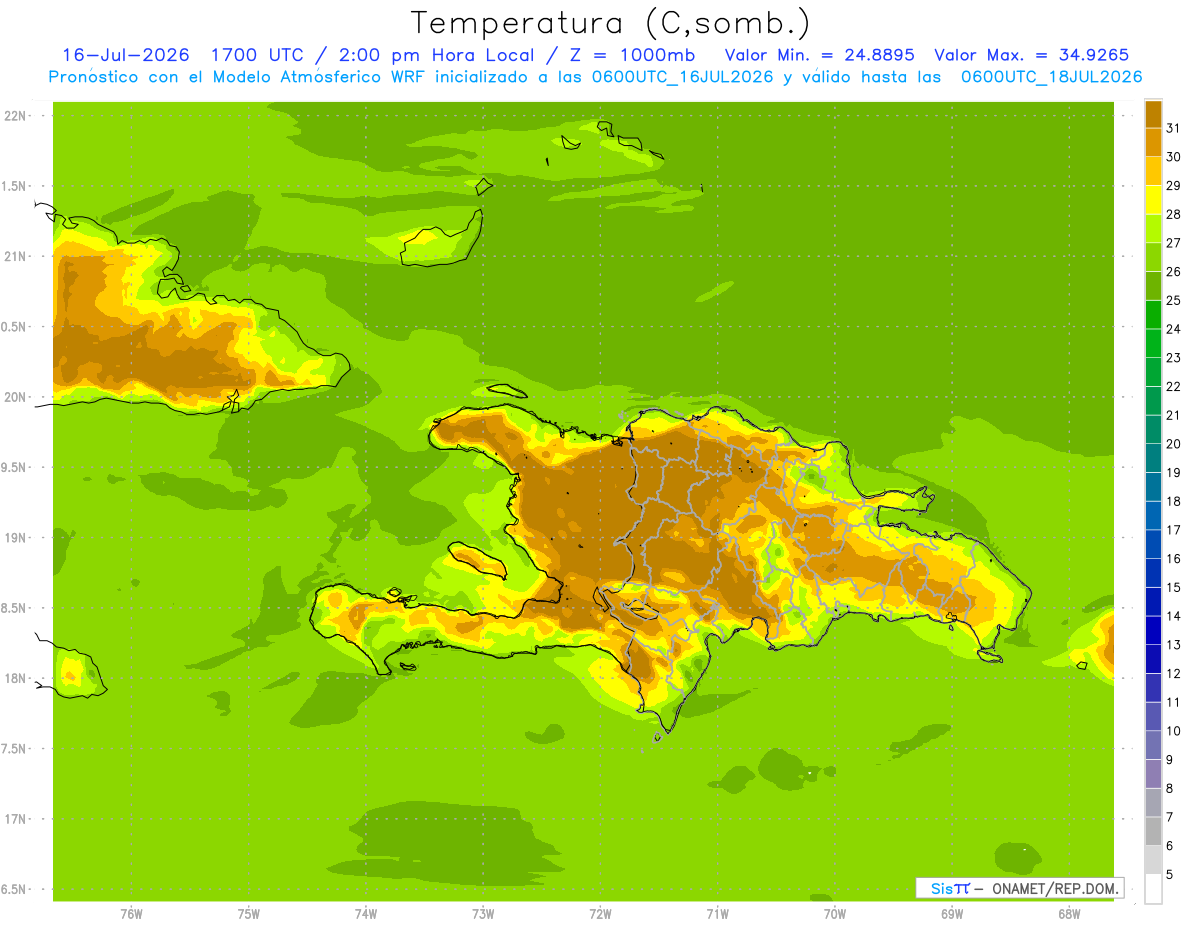Click the "22N" latitude axis label
Screen dimensions: 1200x927
pos(15,115)
